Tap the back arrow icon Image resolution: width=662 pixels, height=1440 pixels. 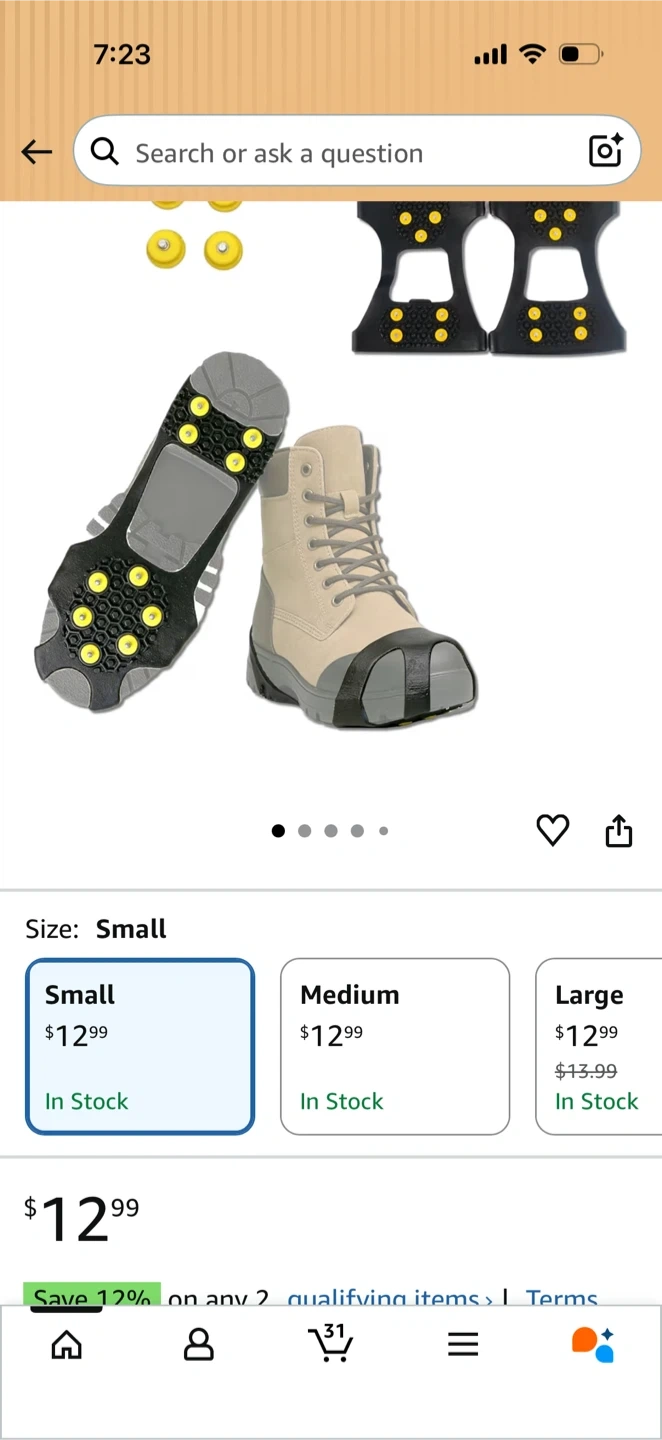coord(37,152)
